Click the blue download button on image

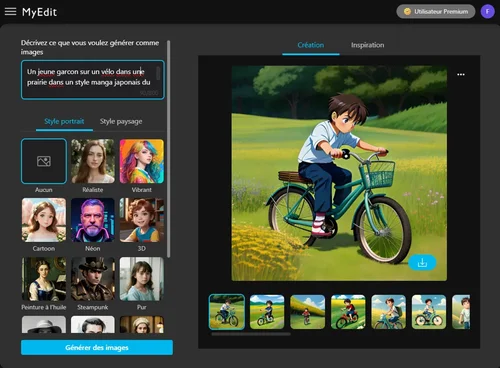point(422,263)
